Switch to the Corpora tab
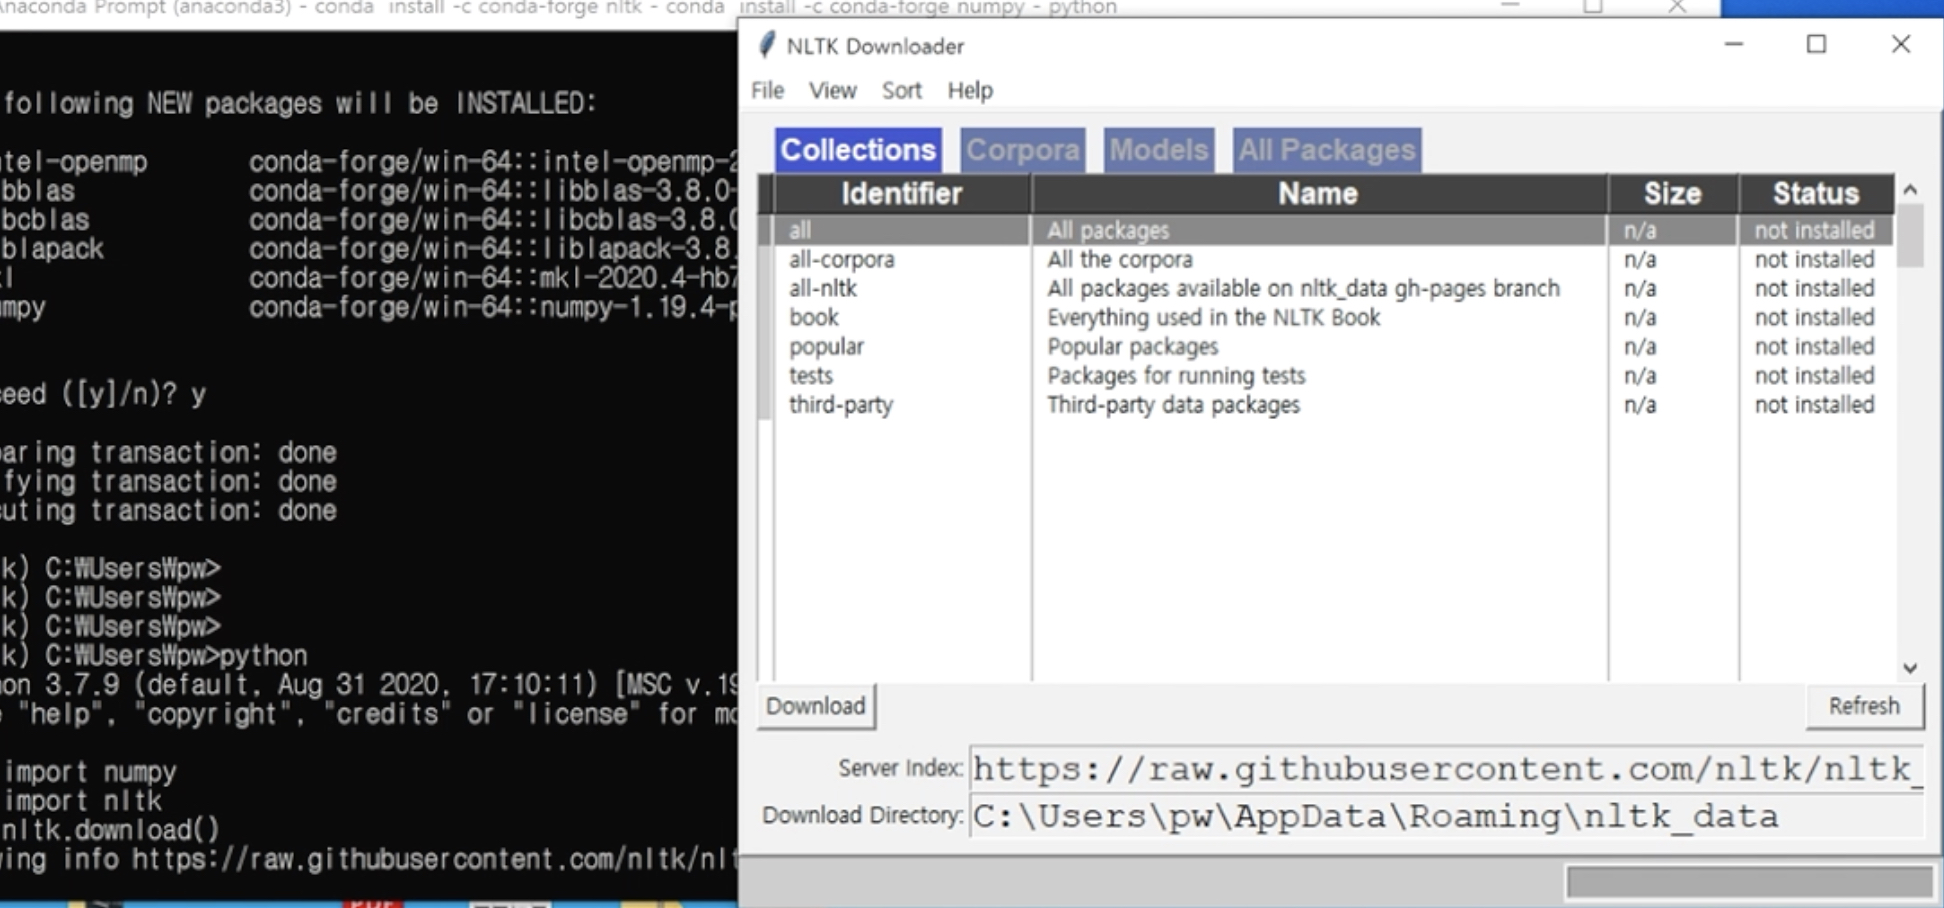This screenshot has width=1944, height=908. (x=1022, y=150)
